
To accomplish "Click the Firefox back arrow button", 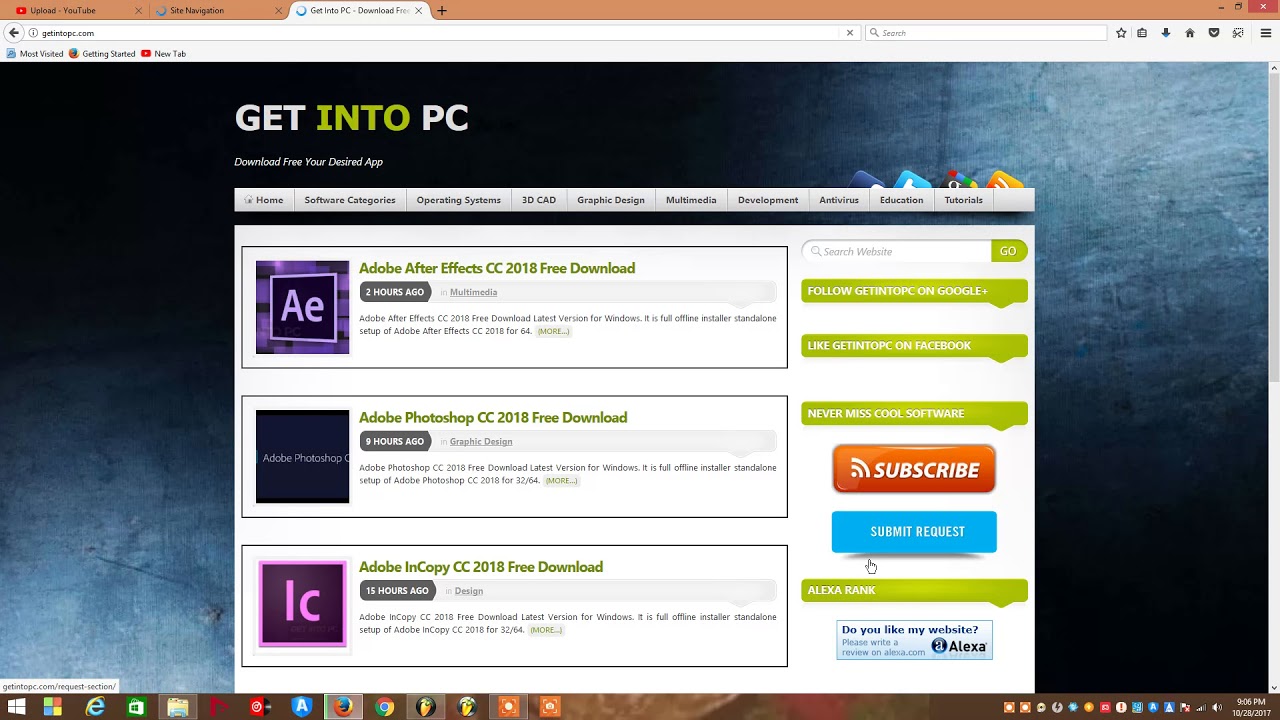I will coord(14,33).
